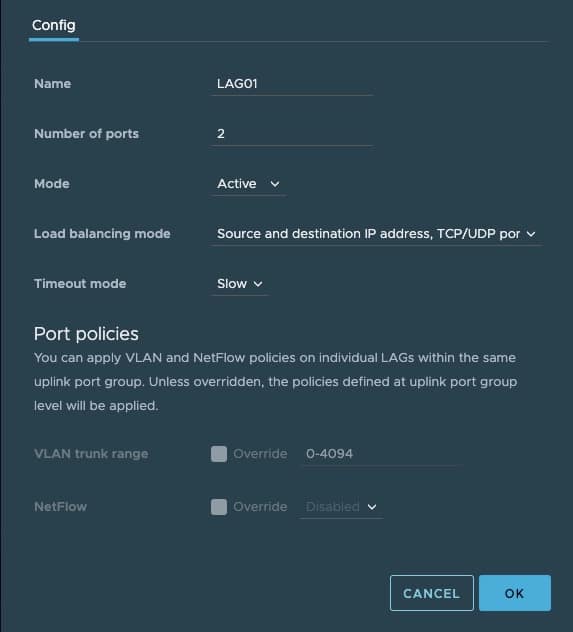
Task: Open the NetFlow Disabled dropdown
Action: tap(341, 507)
